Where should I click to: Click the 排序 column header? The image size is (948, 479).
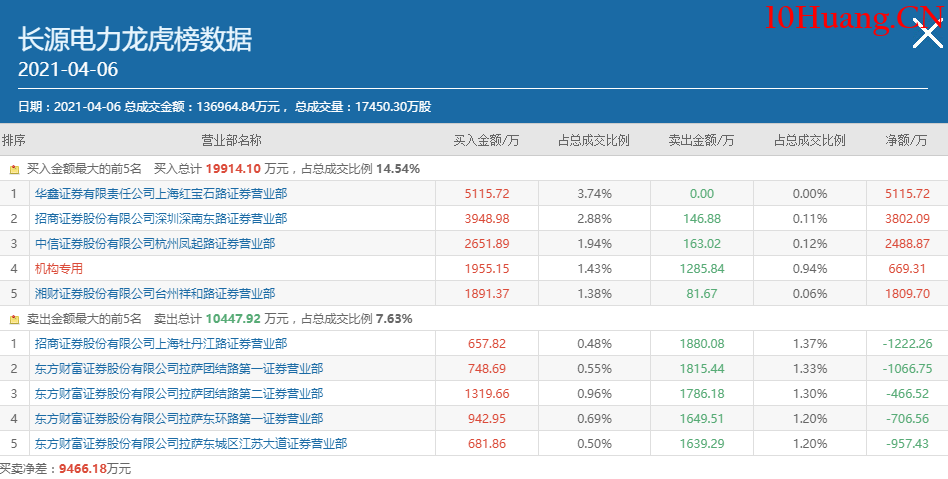coord(14,141)
